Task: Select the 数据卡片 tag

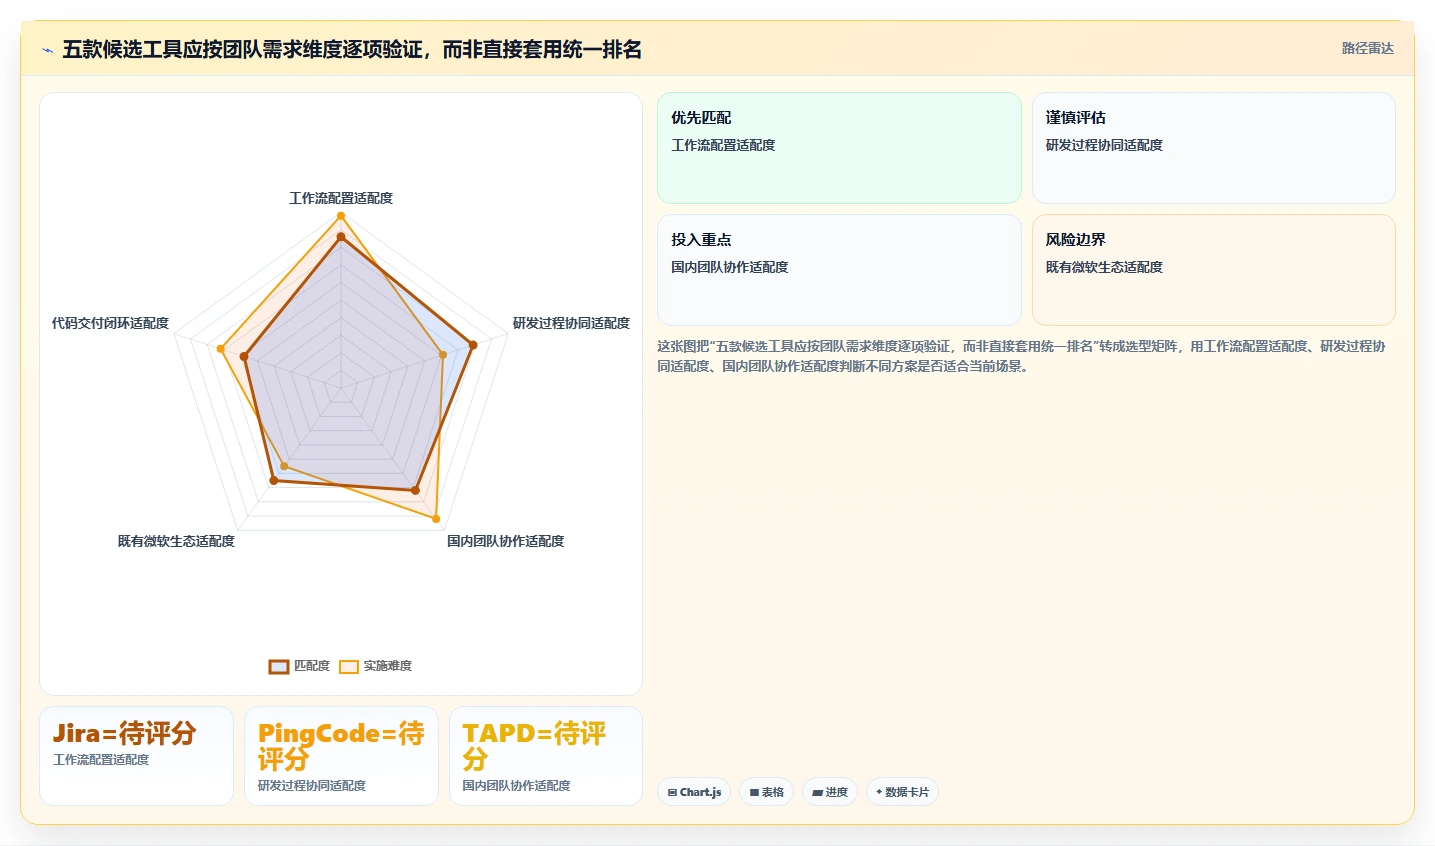Action: click(x=902, y=792)
